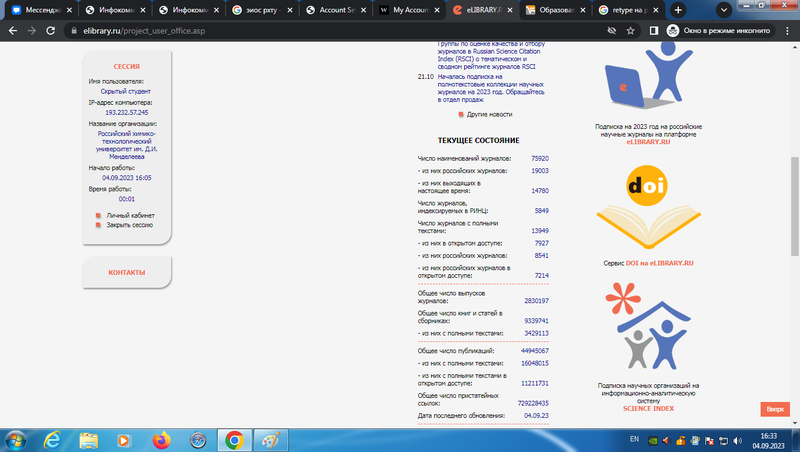Image resolution: width=800 pixels, height=452 pixels.
Task: Click the orange Вверх button
Action: [776, 409]
